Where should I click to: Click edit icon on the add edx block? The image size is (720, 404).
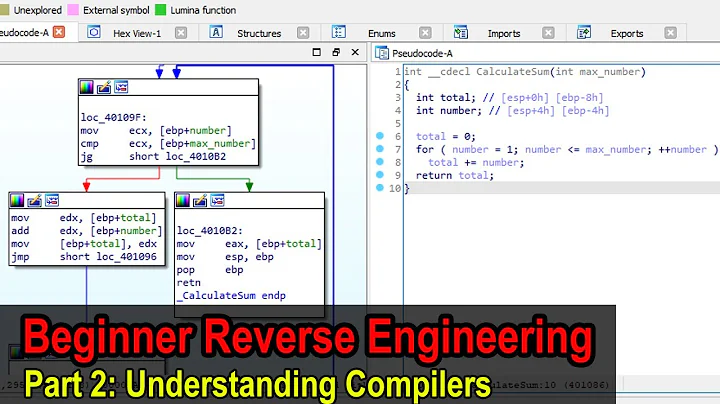34,201
